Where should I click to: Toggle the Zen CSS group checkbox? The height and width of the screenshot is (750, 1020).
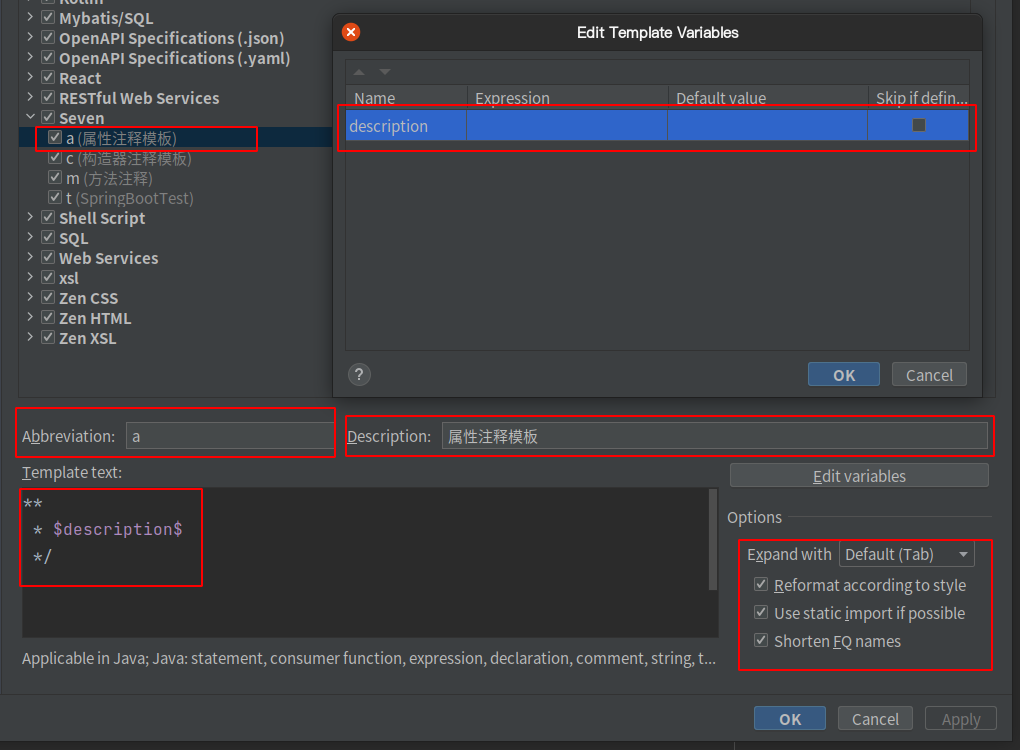point(48,298)
